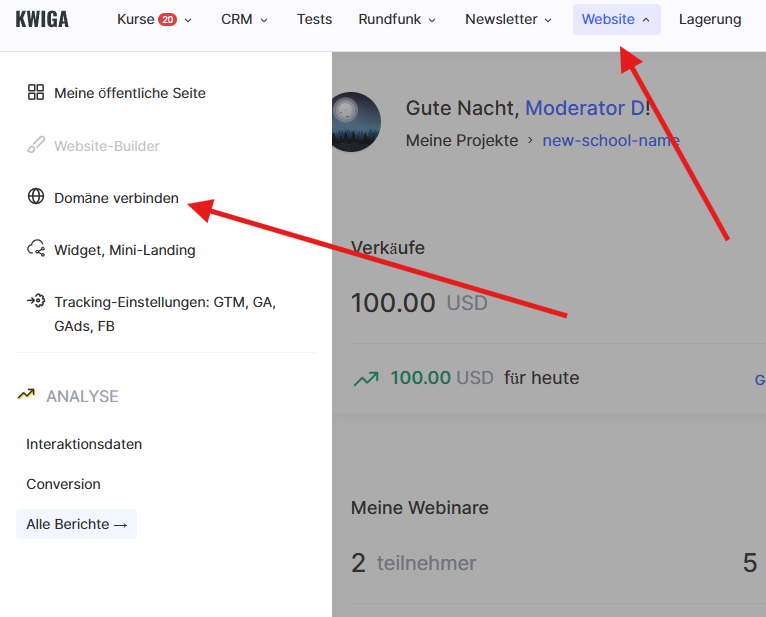Click the grid icon beside Meine öffentliche Seite
Screen dimensions: 766x617
(36, 93)
